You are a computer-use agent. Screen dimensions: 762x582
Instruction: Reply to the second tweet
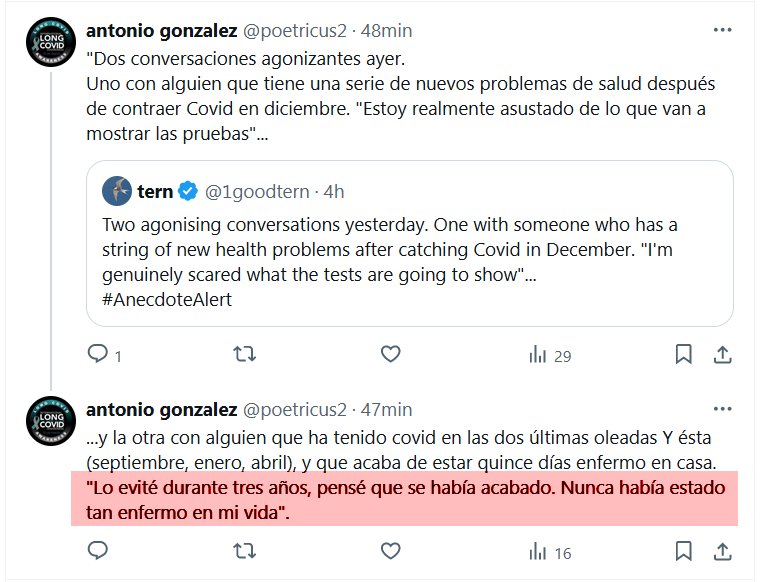[98, 551]
